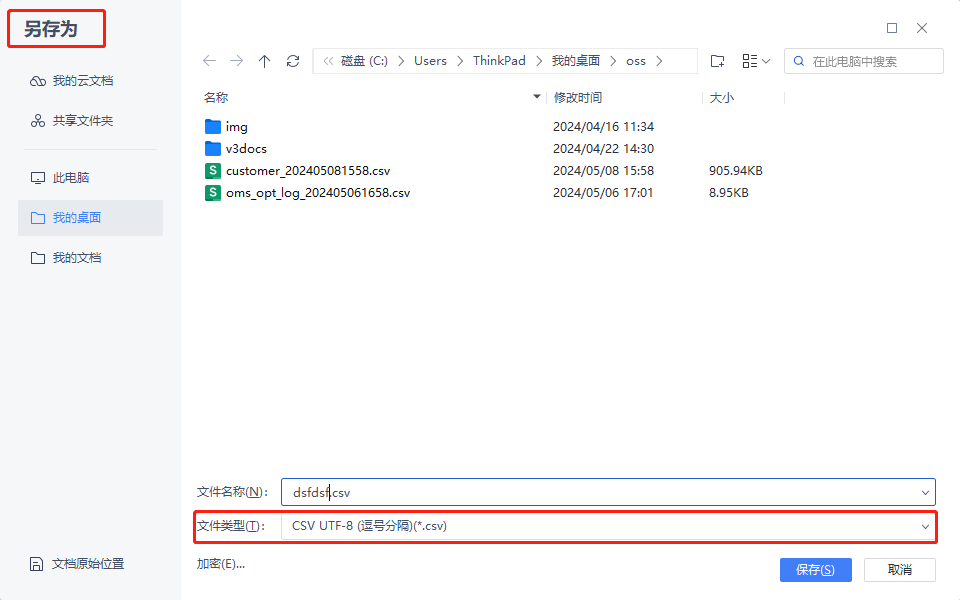Image resolution: width=960 pixels, height=600 pixels.
Task: Expand the file type dropdown
Action: click(x=924, y=526)
